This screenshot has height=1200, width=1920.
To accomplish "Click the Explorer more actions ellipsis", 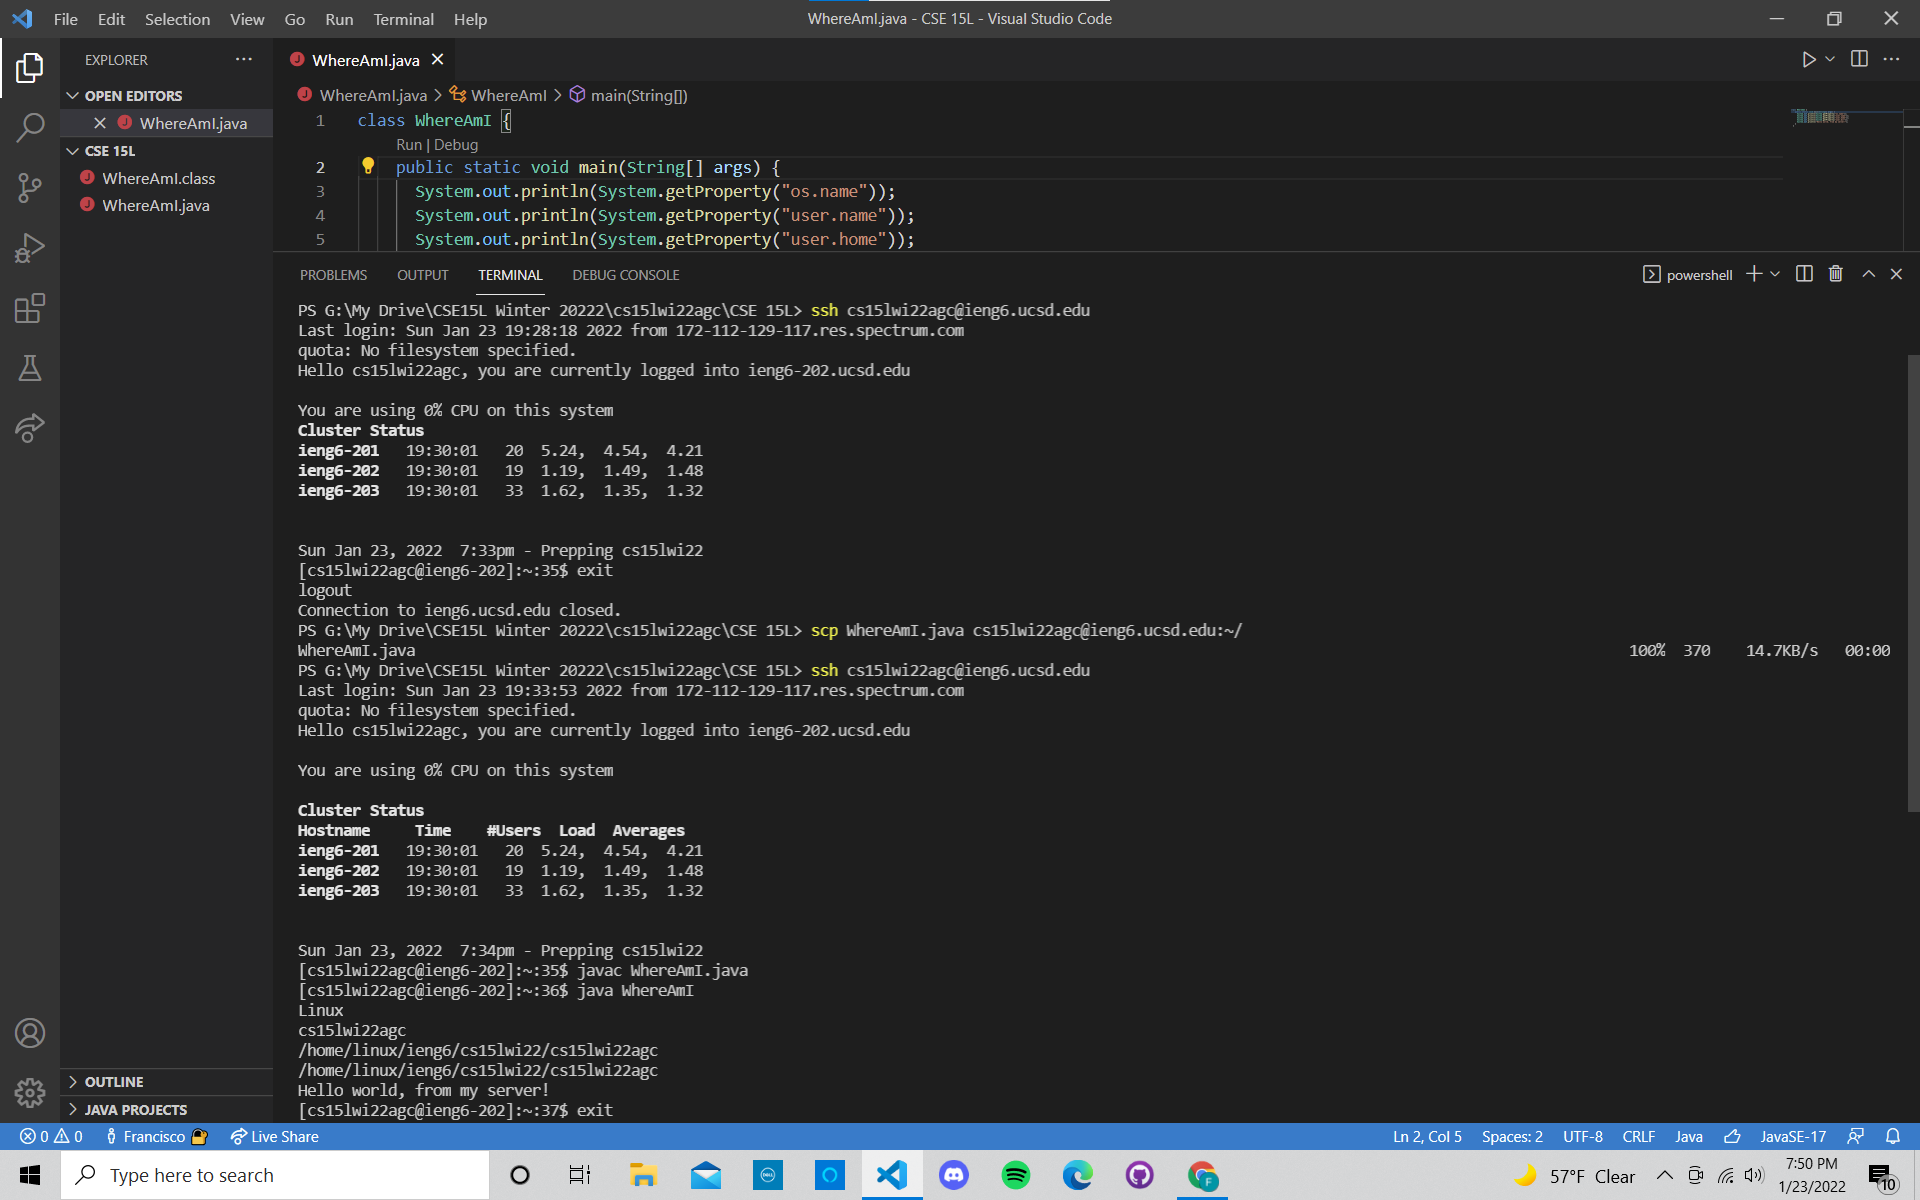I will pos(244,60).
